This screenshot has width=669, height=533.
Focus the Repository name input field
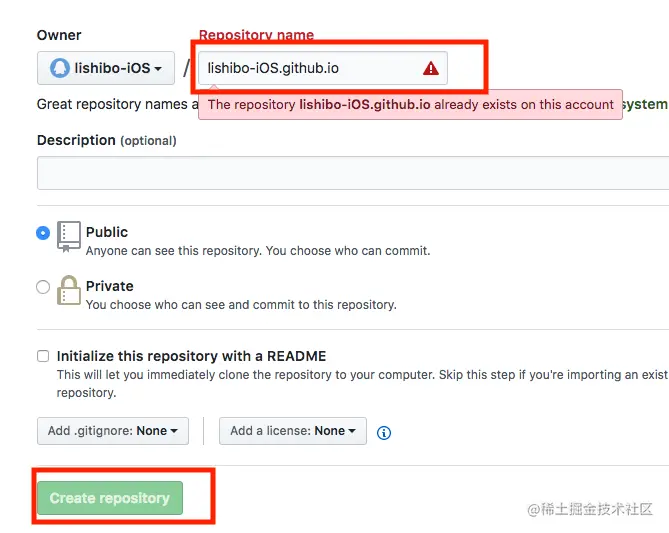[323, 68]
